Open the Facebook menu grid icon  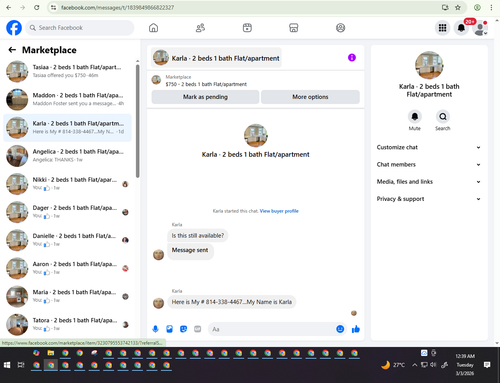coord(442,28)
